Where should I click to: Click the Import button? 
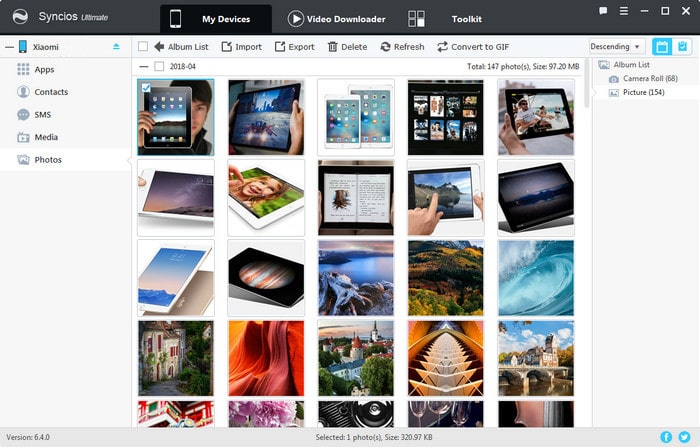pos(242,46)
